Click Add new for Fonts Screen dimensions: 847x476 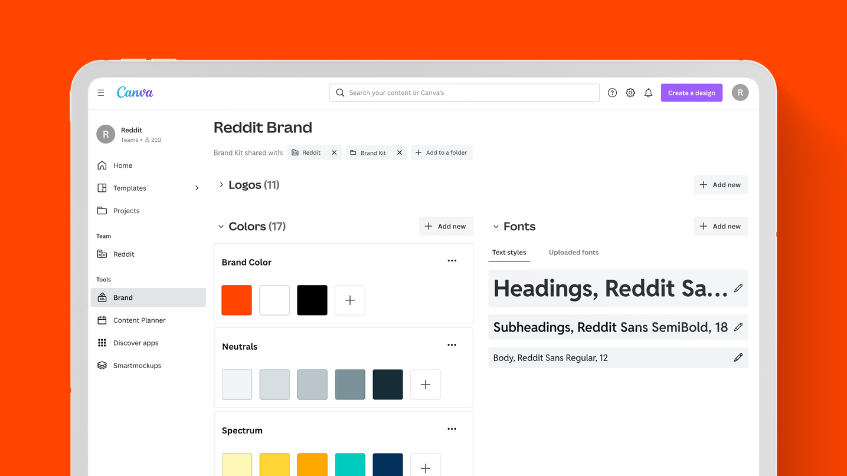point(721,226)
